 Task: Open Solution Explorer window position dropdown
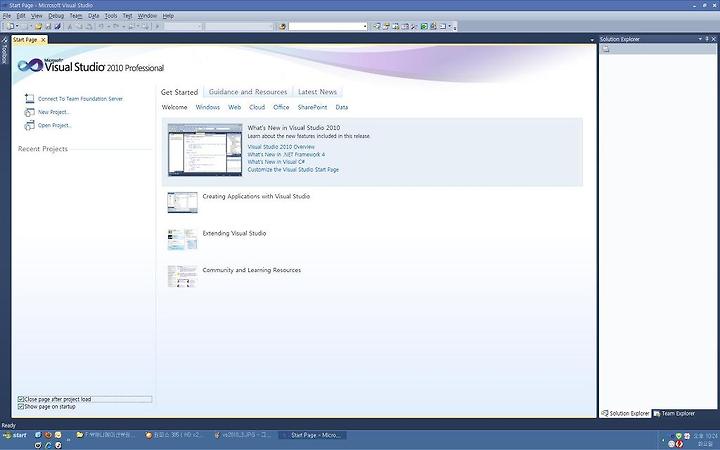point(700,39)
